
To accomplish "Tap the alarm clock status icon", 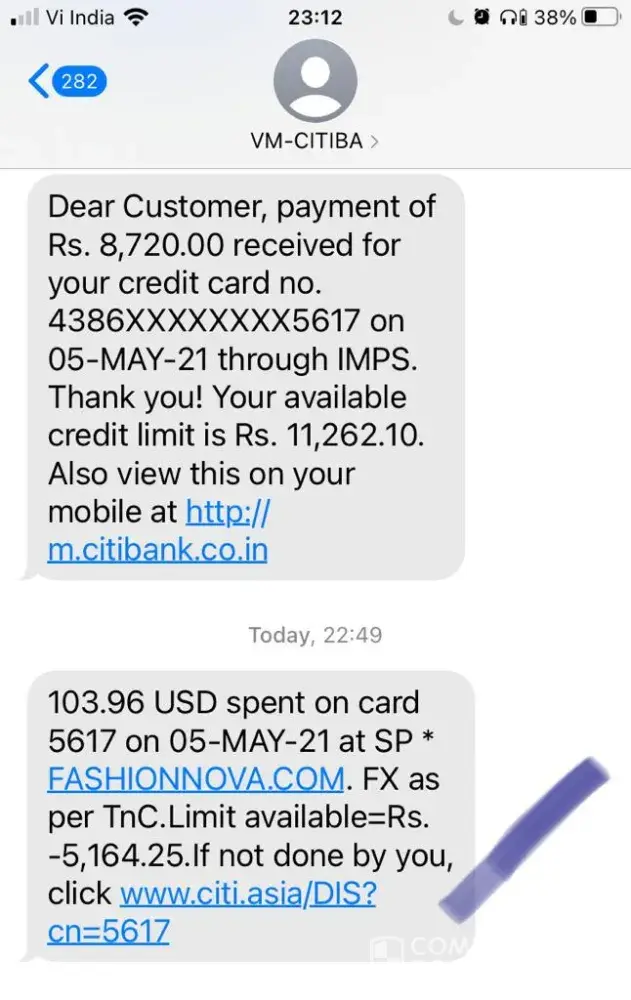I will [482, 17].
